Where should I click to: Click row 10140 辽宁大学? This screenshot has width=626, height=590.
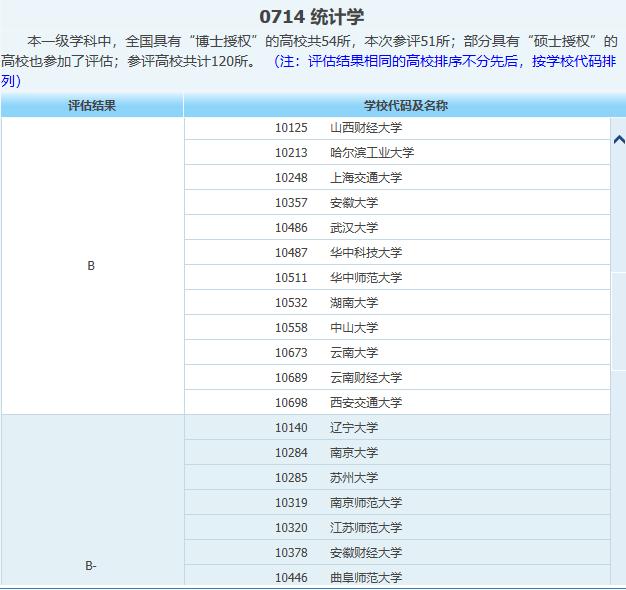397,428
